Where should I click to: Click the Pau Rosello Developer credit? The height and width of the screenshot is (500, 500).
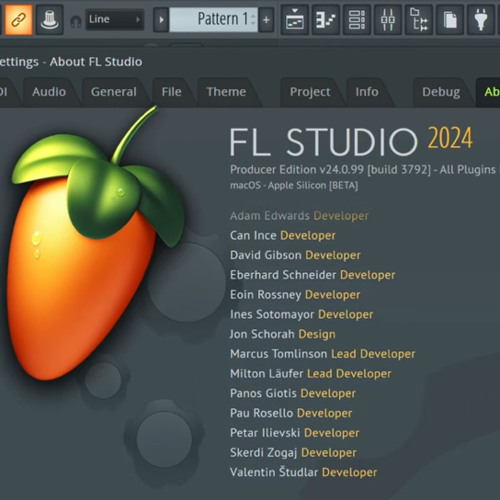(291, 413)
